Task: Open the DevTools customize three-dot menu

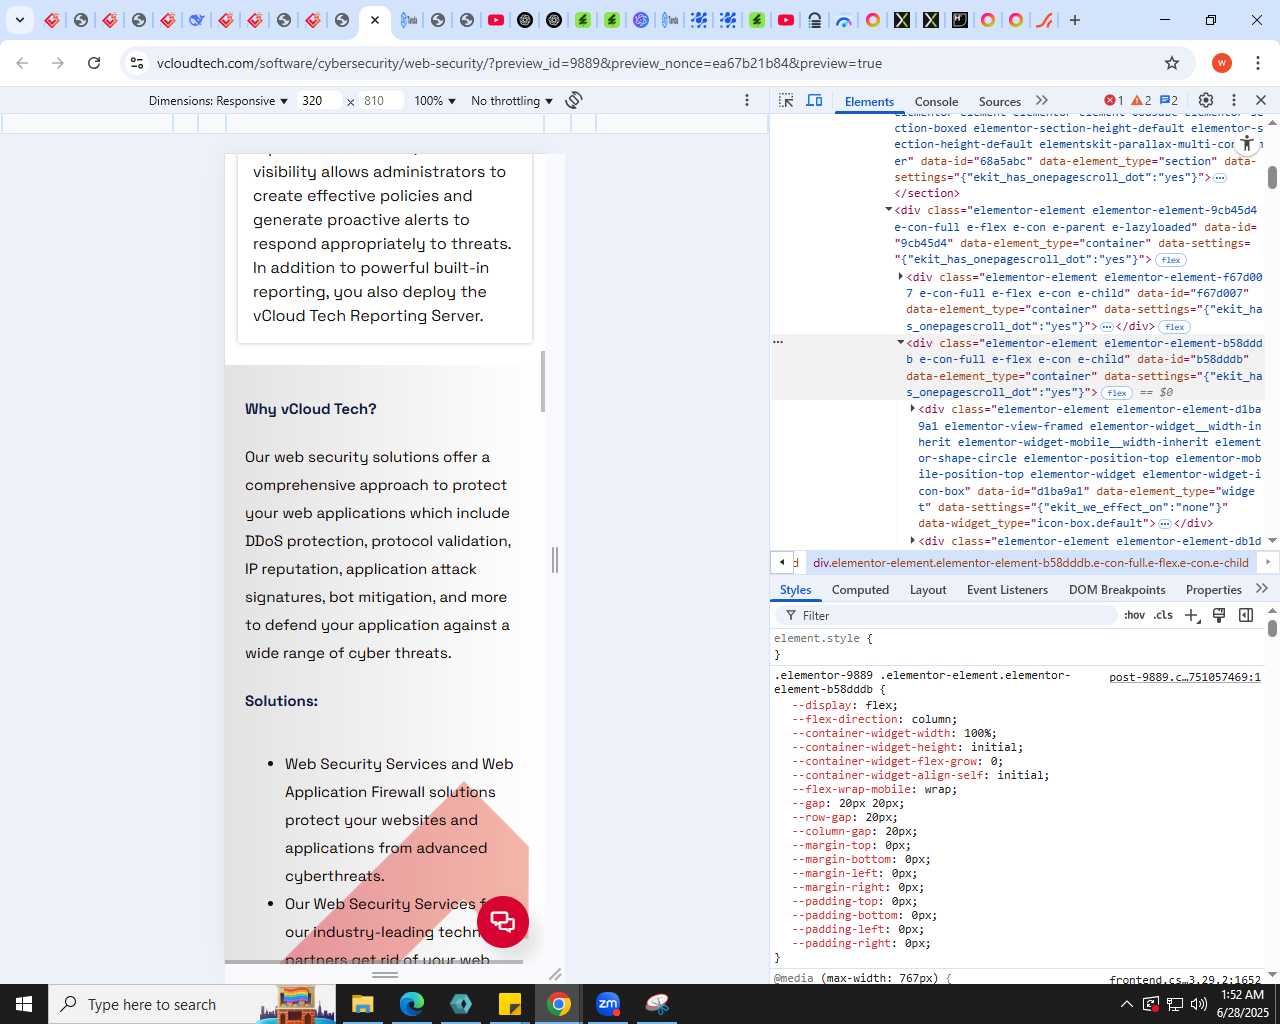Action: coord(1234,100)
